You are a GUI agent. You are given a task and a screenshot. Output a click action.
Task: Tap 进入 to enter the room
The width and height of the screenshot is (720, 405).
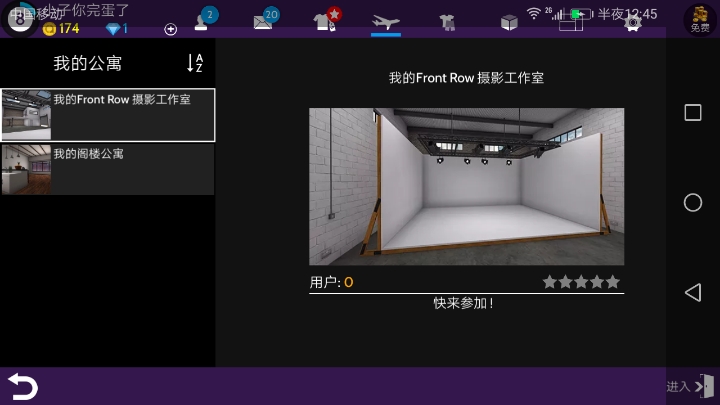click(689, 386)
